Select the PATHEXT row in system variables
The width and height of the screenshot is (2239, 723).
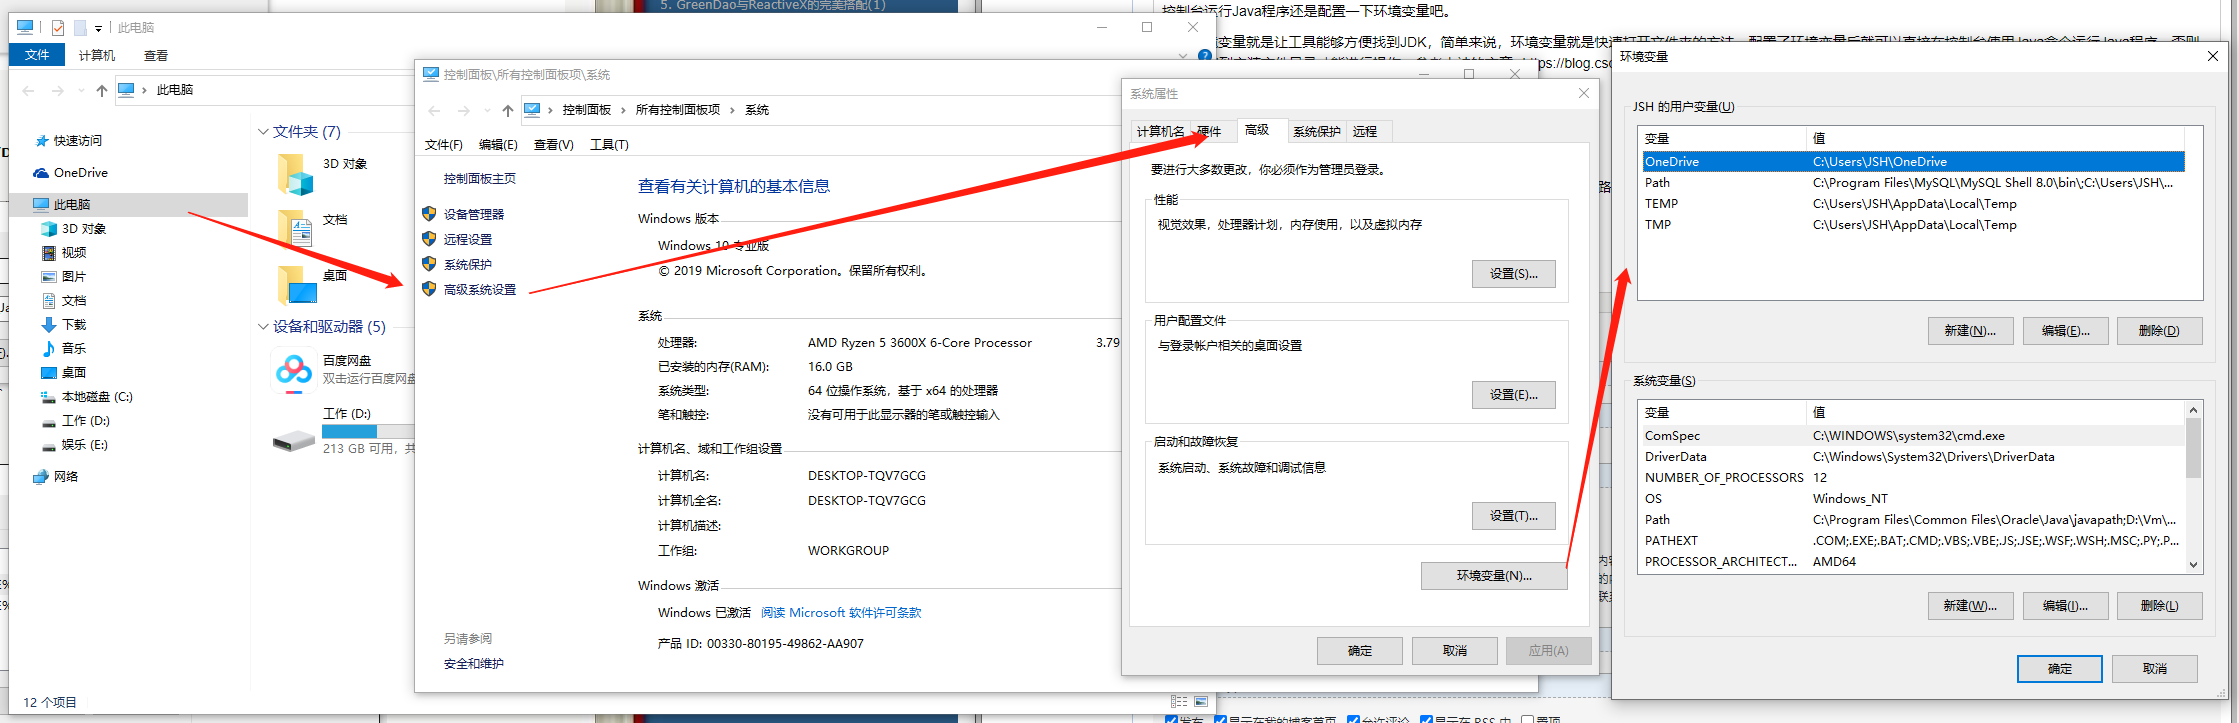click(1913, 541)
